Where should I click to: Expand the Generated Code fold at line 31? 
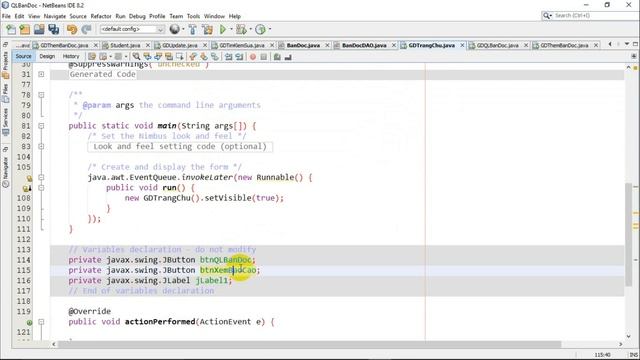click(41, 74)
